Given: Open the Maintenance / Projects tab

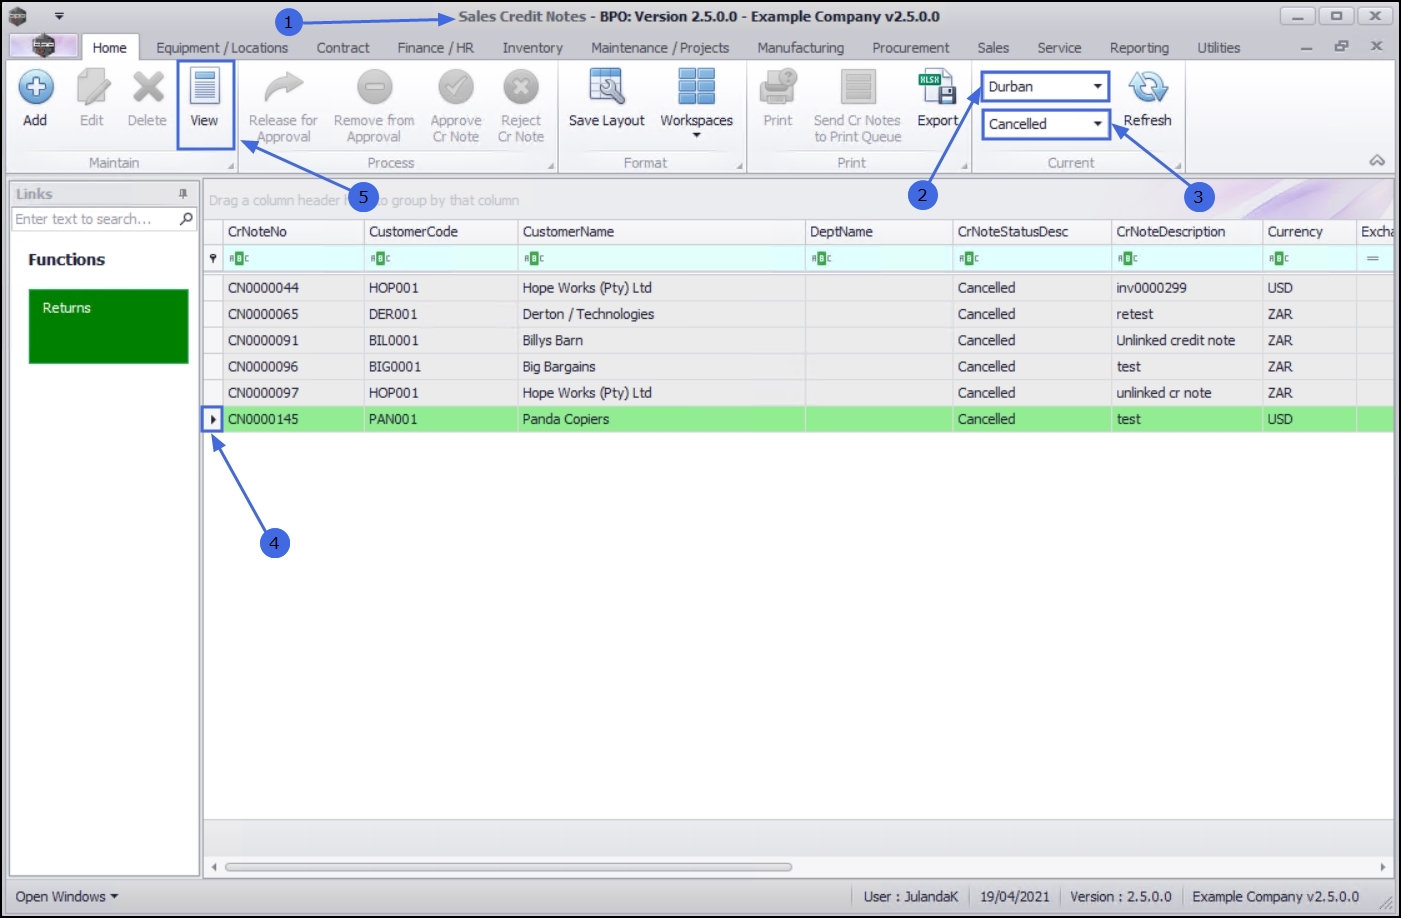Looking at the screenshot, I should pos(660,48).
